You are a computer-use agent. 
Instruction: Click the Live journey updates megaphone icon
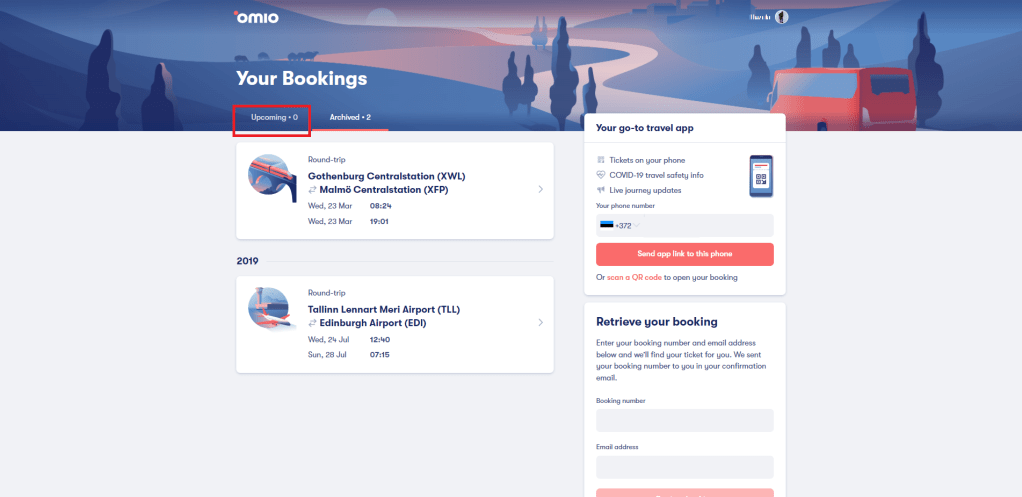(601, 190)
